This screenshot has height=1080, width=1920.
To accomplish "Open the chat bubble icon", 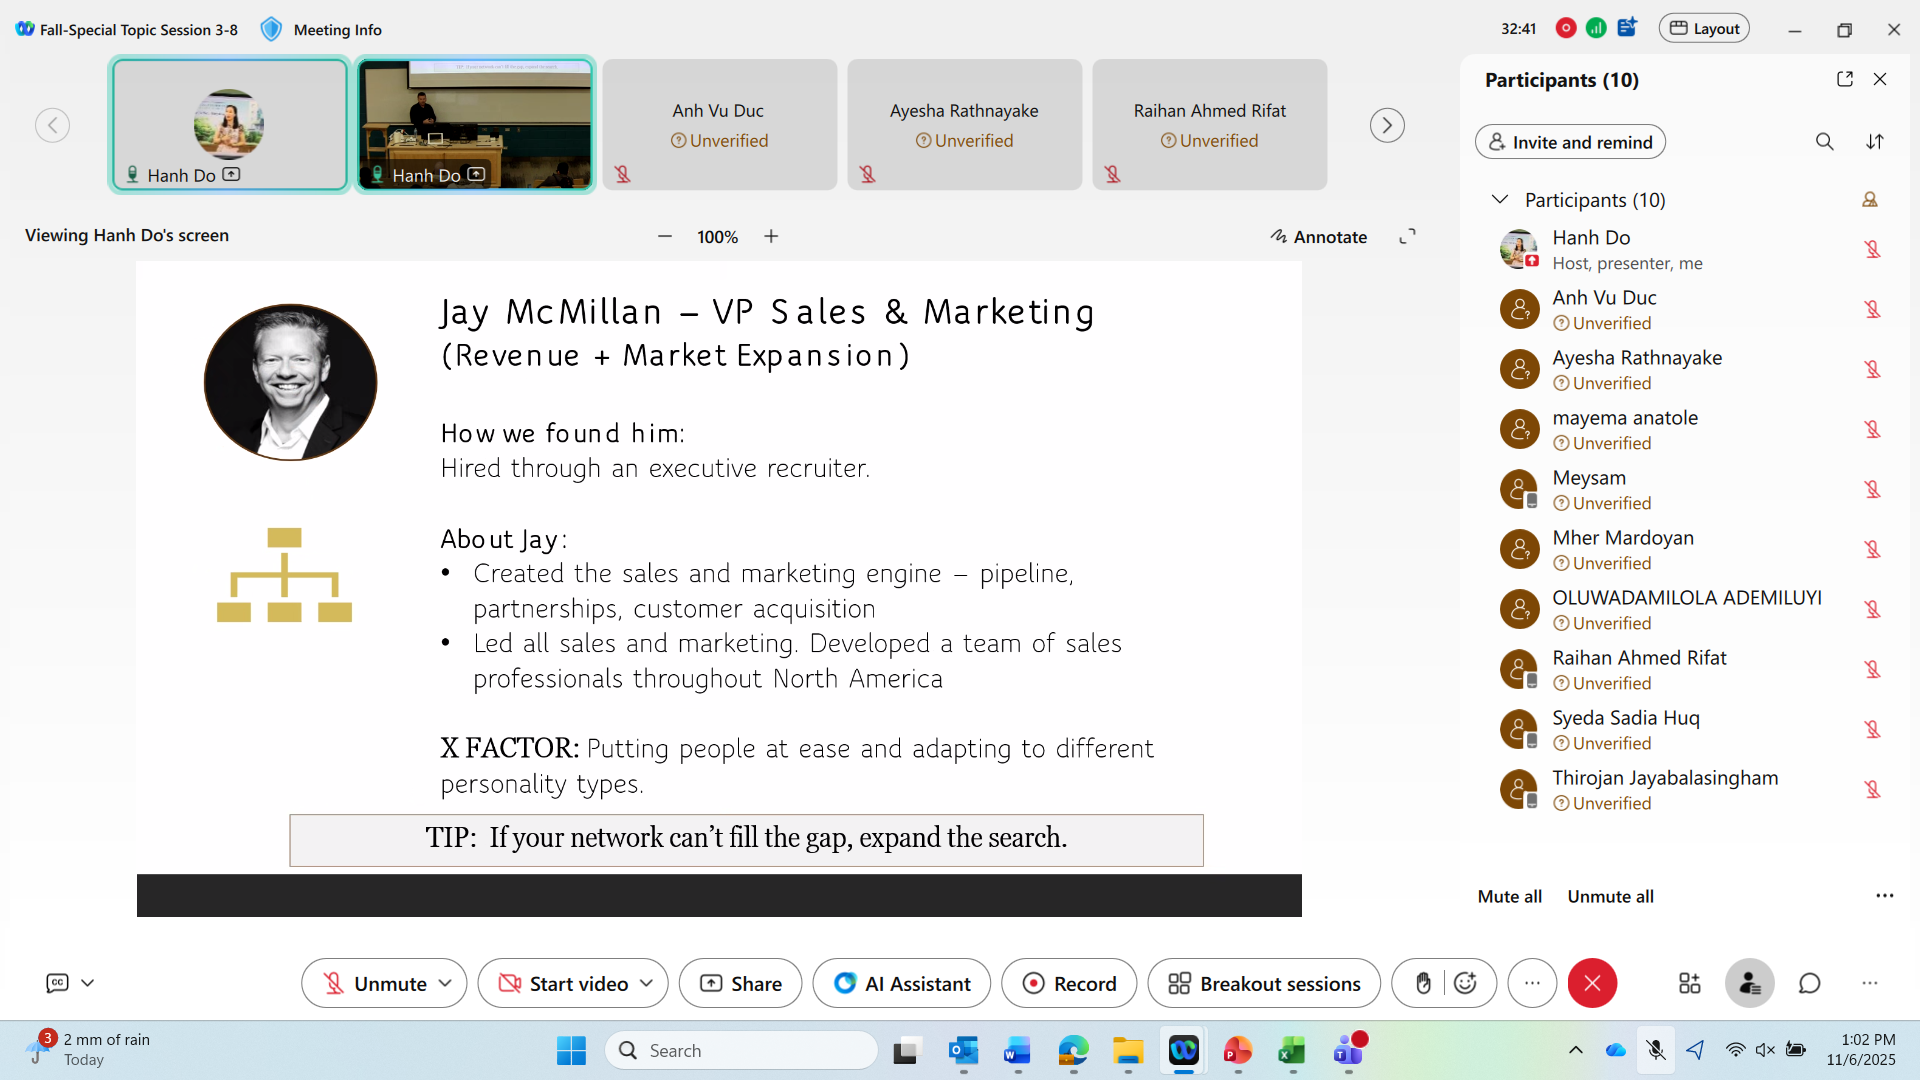I will (1809, 984).
